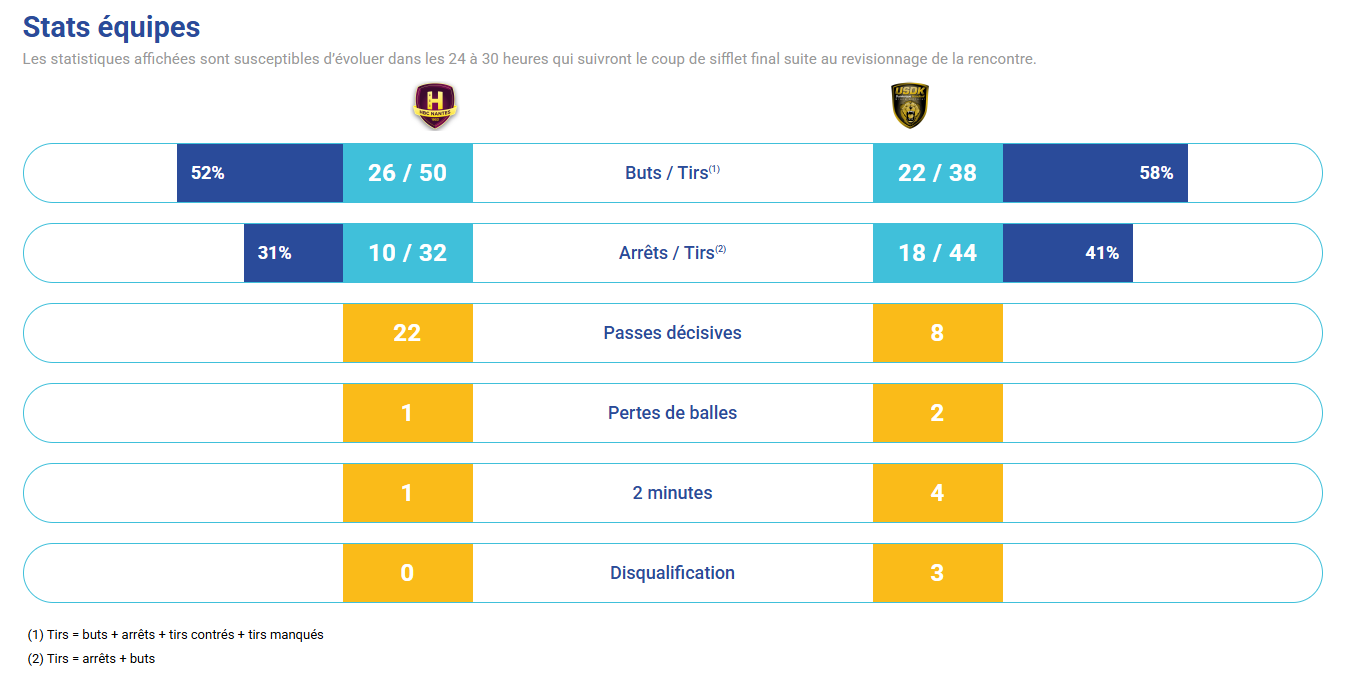The image size is (1362, 680).
Task: Click the Passes décisives row label
Action: click(x=672, y=333)
